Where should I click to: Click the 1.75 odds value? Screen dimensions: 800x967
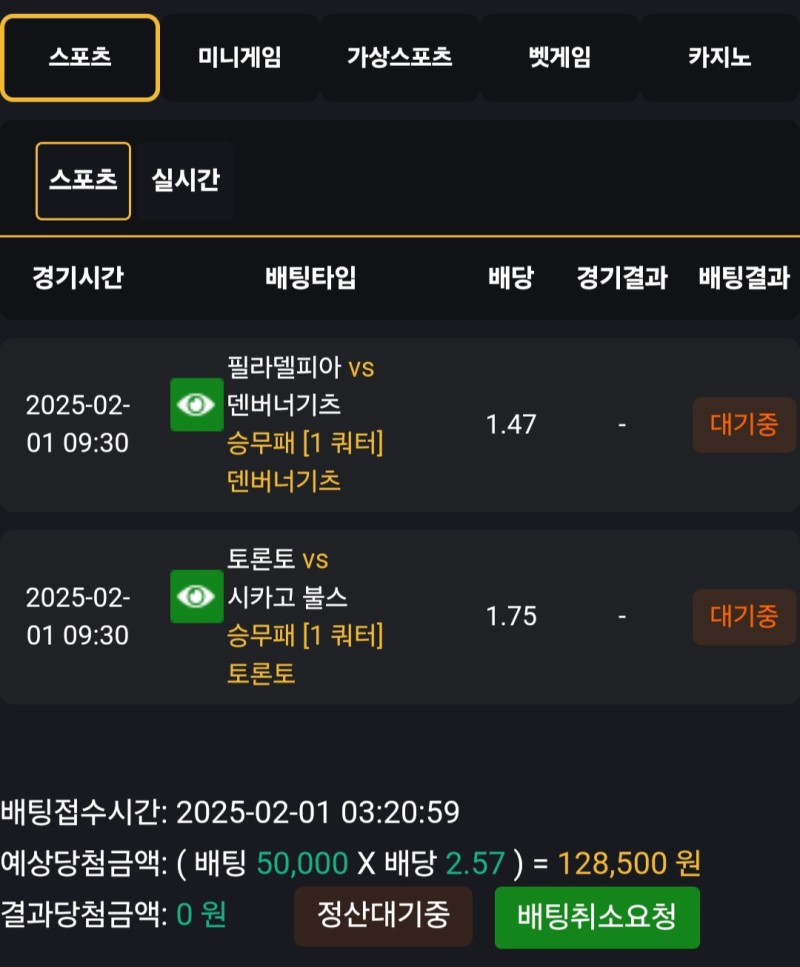[511, 617]
